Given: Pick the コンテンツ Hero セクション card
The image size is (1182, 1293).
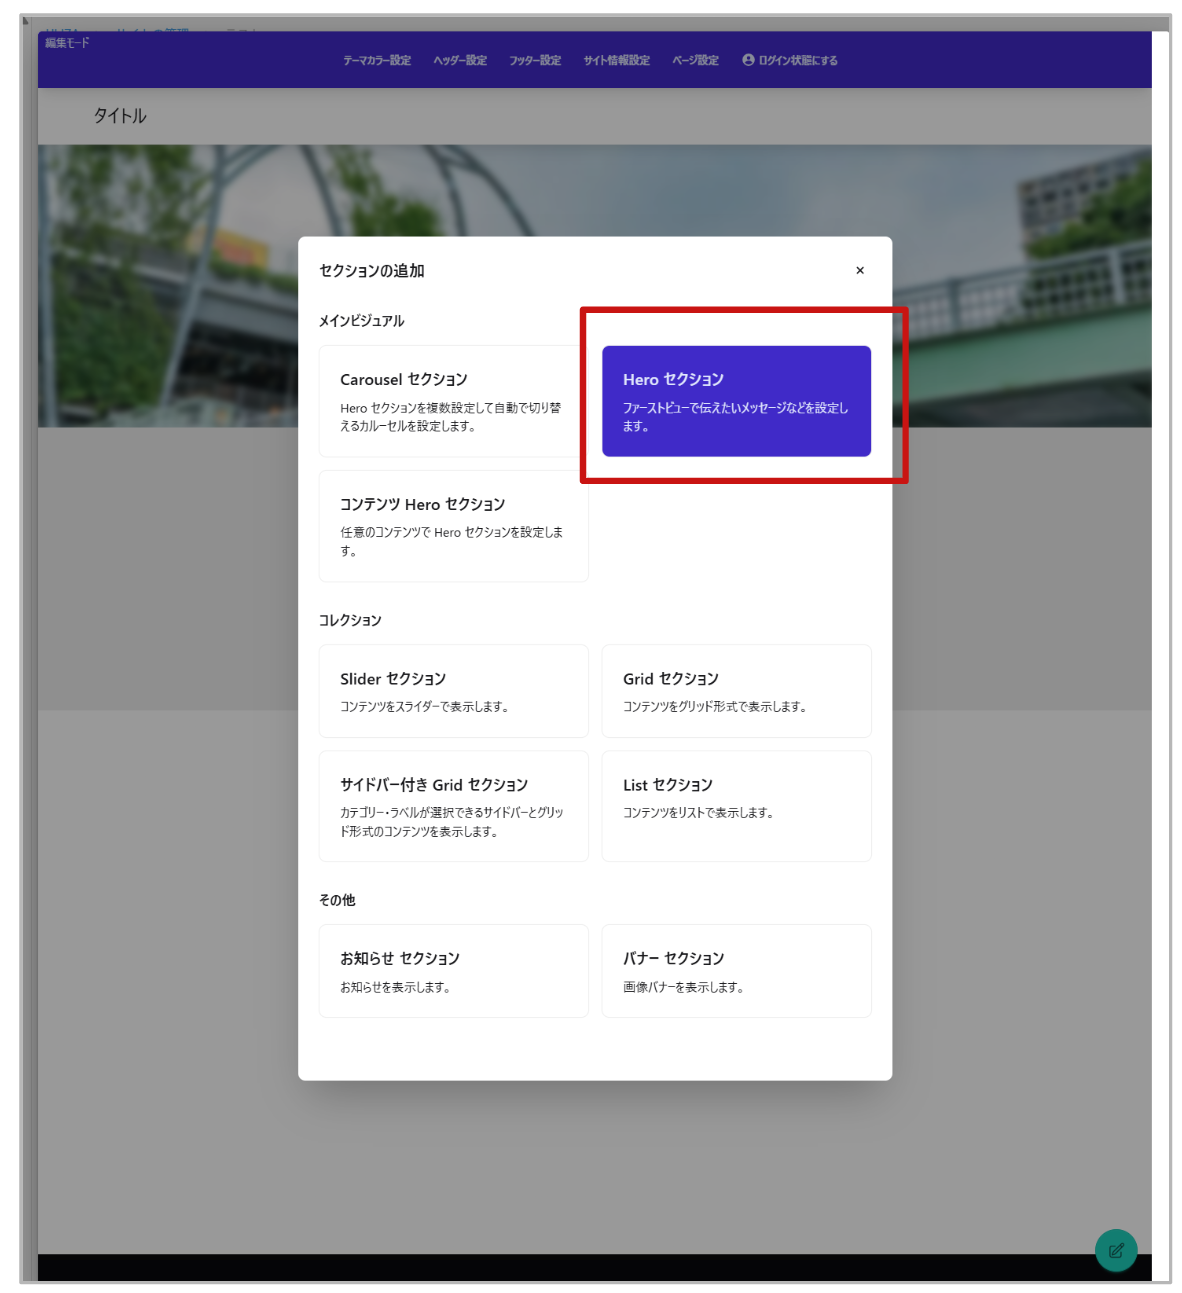Looking at the screenshot, I should pyautogui.click(x=453, y=526).
